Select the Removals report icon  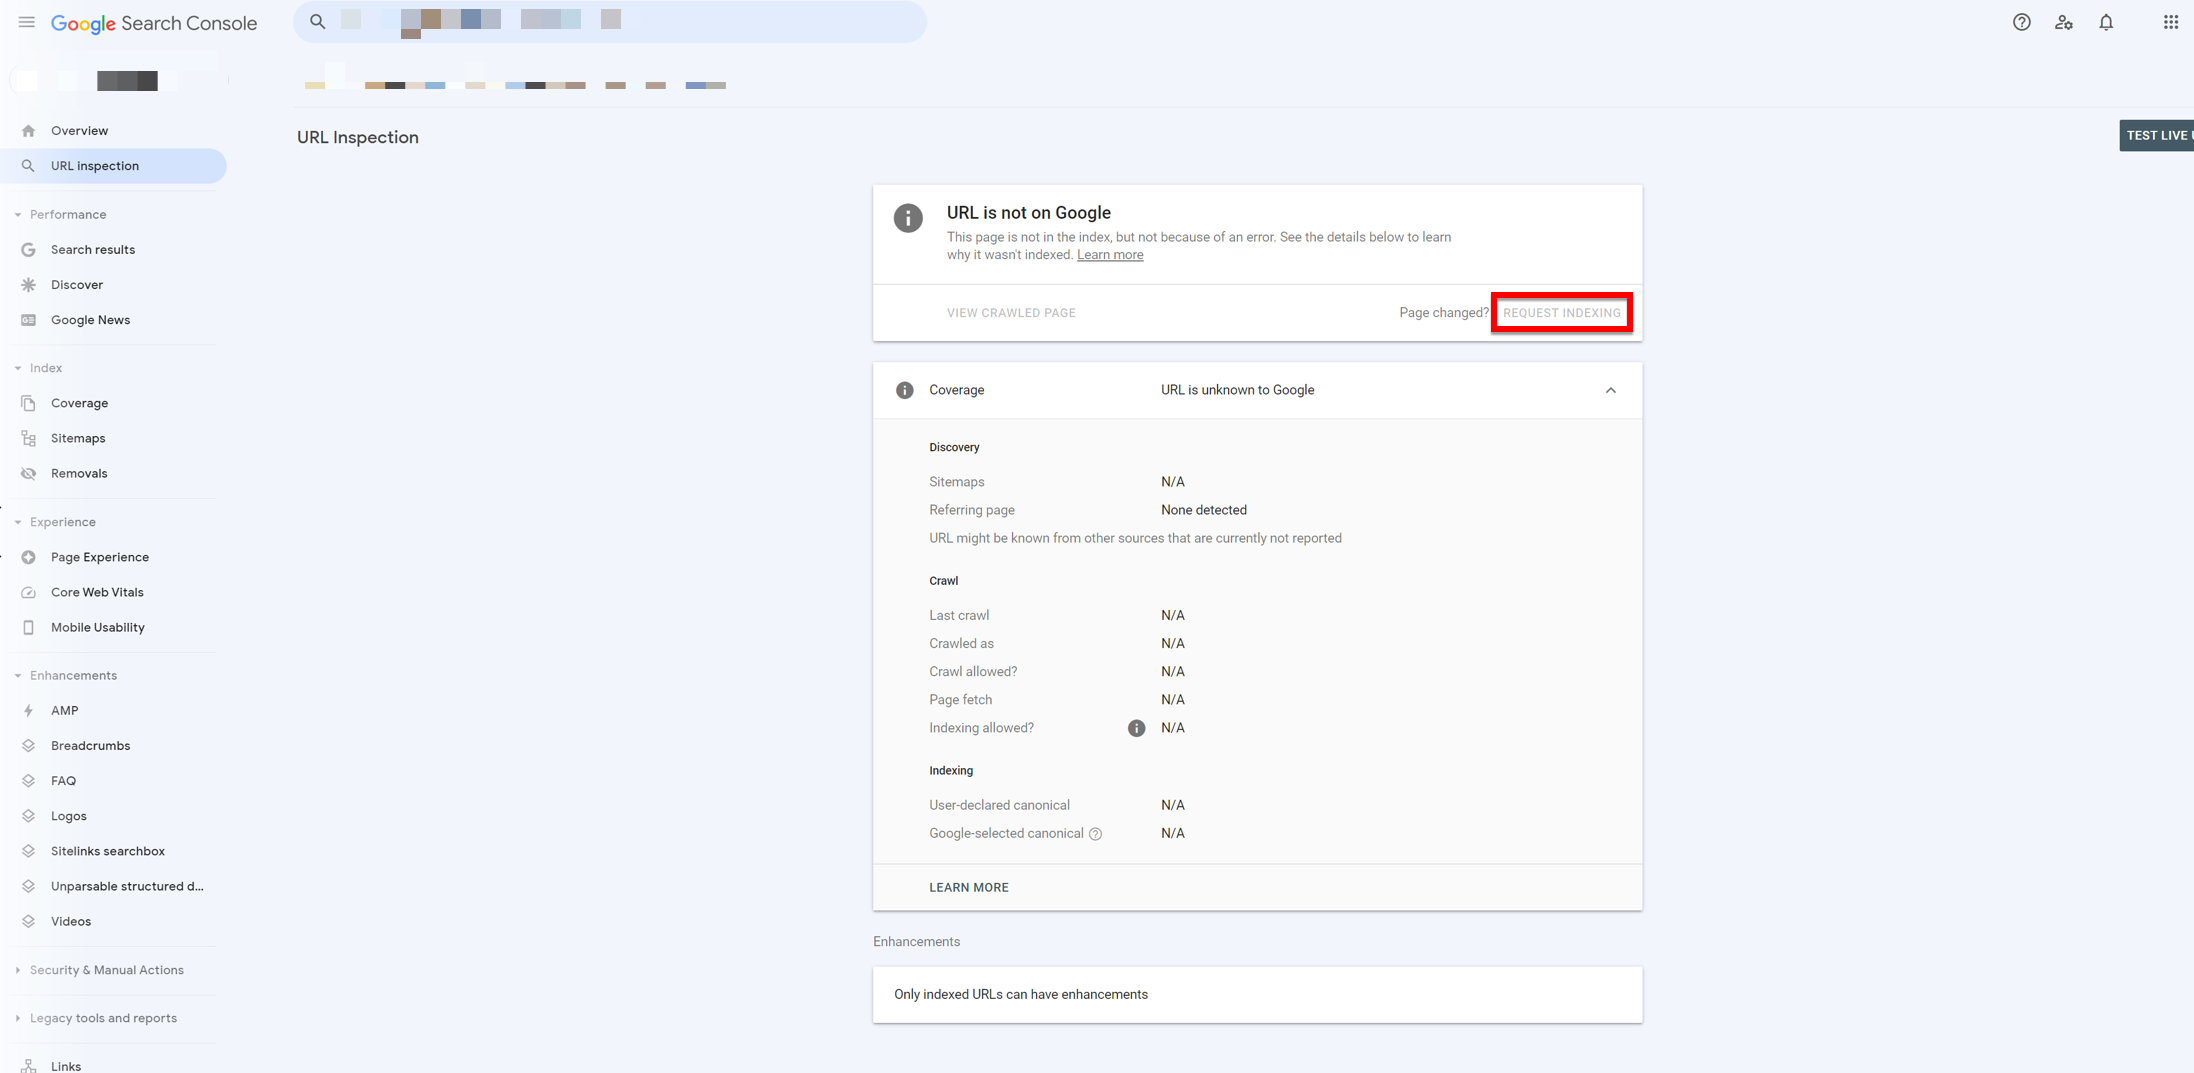[x=28, y=473]
